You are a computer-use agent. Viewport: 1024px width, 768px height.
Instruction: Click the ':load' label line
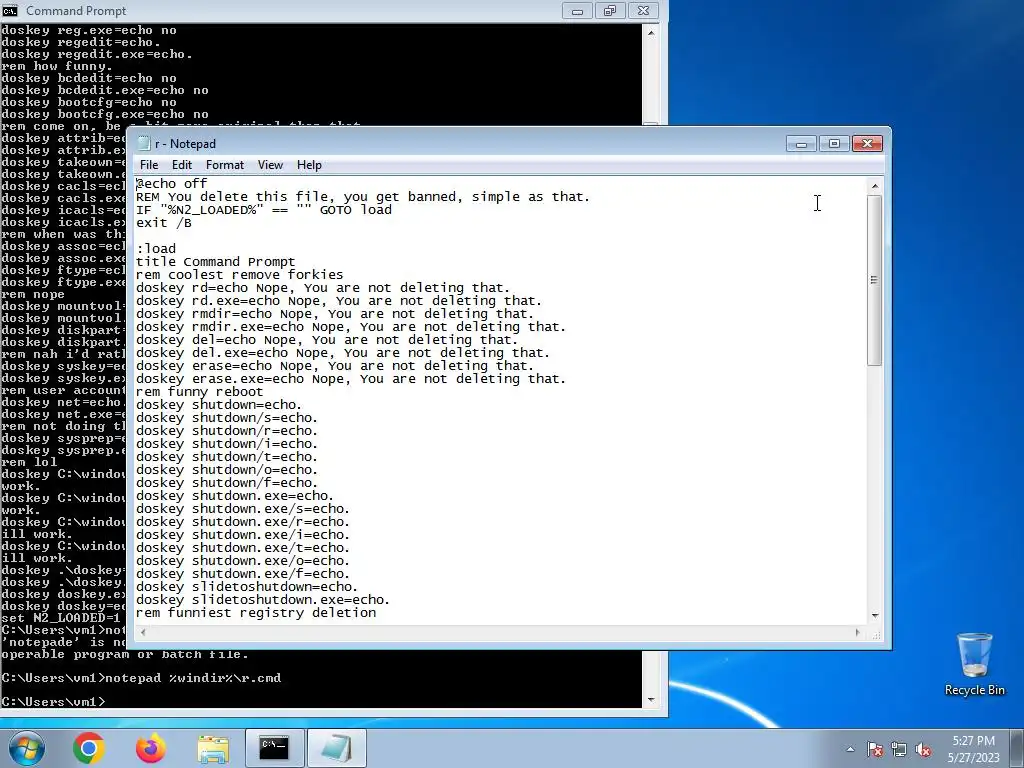(156, 249)
